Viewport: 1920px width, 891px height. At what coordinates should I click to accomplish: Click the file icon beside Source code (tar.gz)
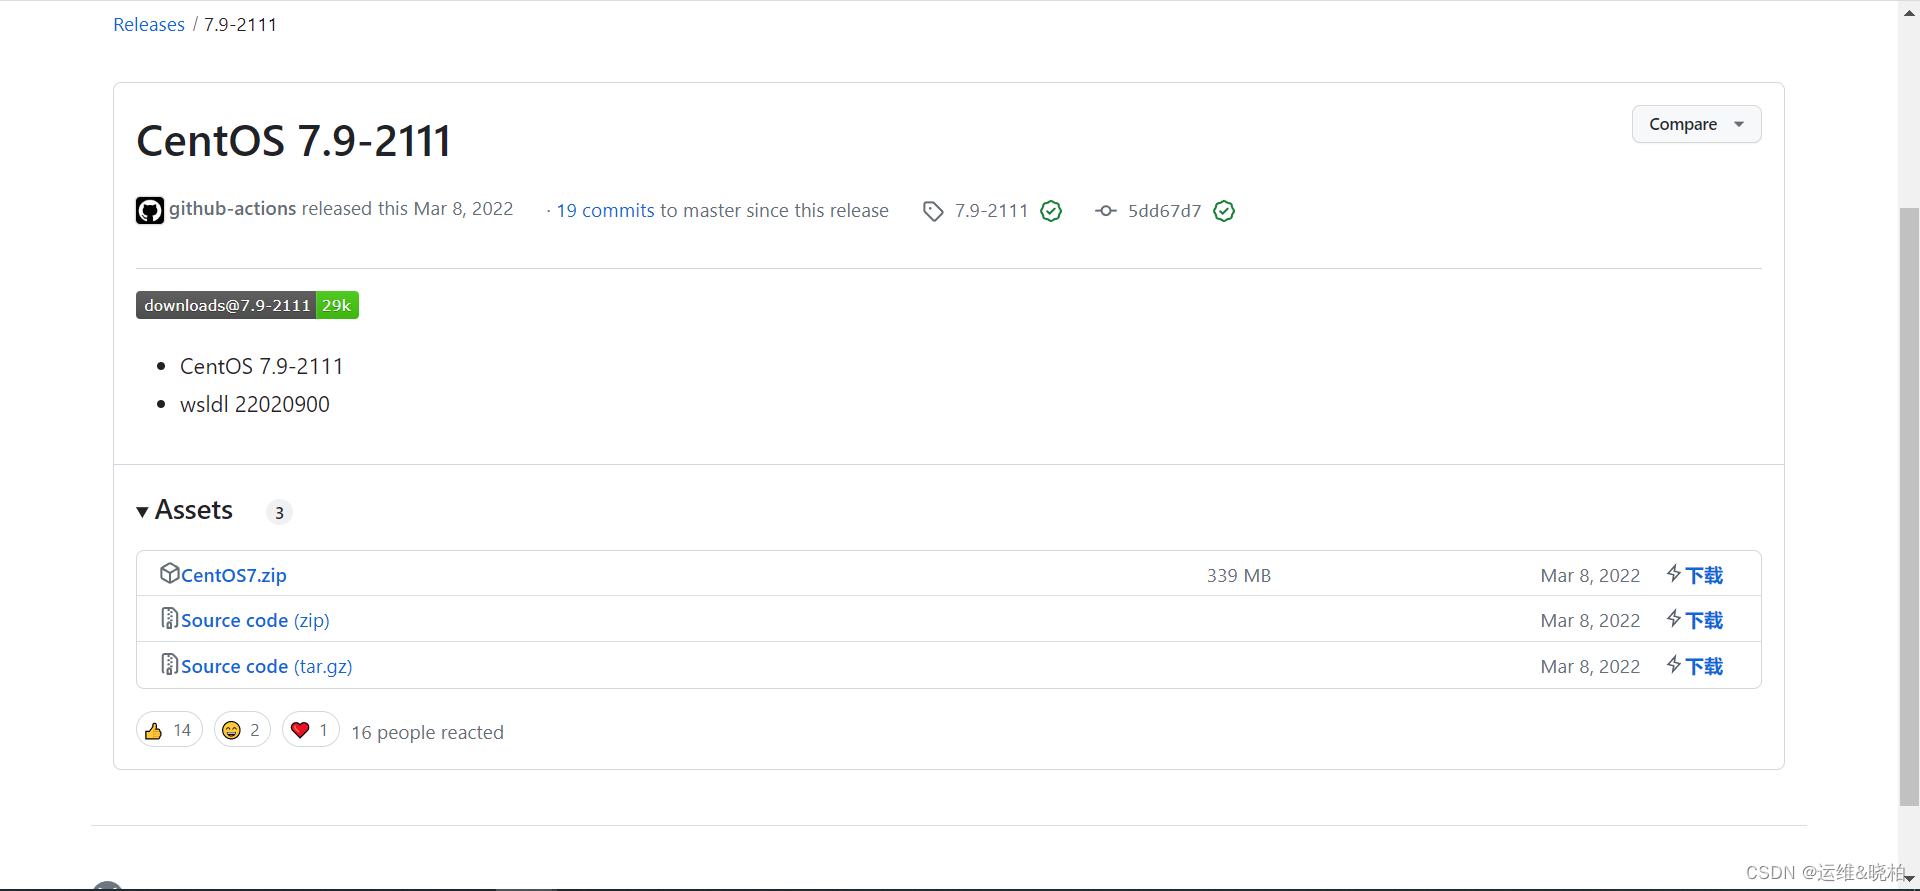click(169, 664)
